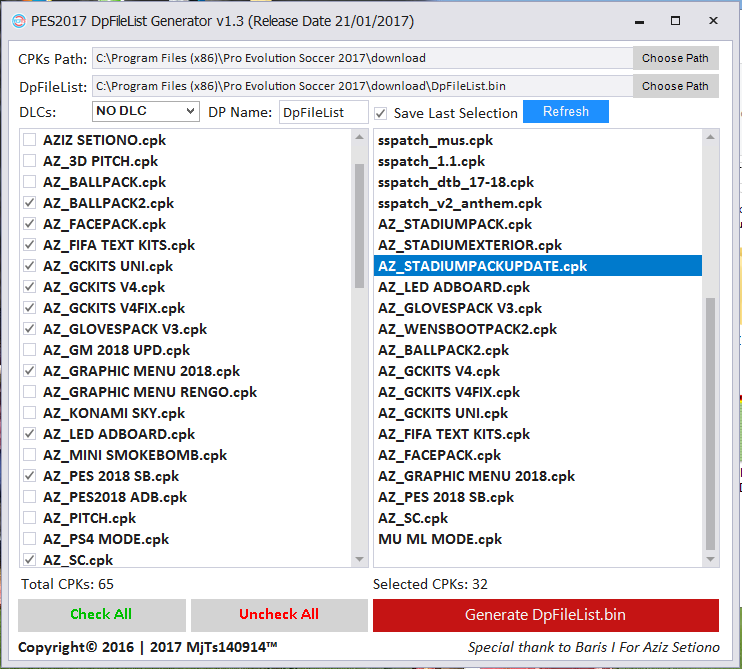
Task: Select AZ_GRAPHIC MENU 2018.cpk in right list
Action: 538,476
